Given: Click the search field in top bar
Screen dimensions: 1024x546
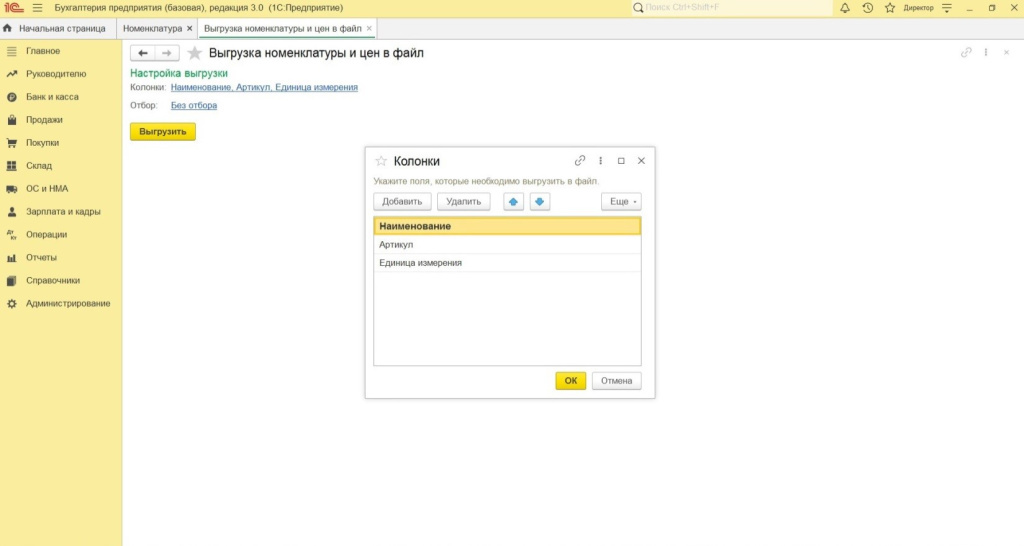Looking at the screenshot, I should [x=730, y=8].
